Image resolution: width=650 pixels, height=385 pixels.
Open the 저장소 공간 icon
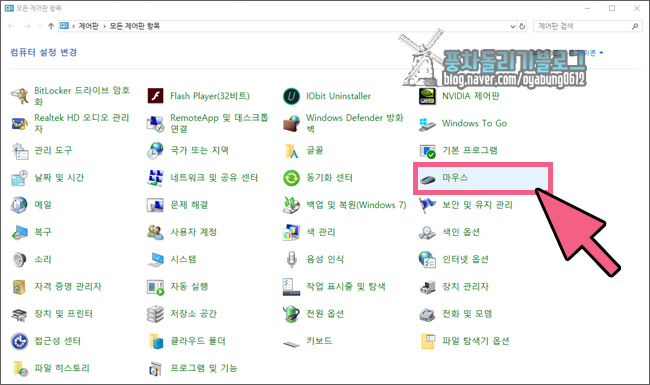click(x=155, y=314)
